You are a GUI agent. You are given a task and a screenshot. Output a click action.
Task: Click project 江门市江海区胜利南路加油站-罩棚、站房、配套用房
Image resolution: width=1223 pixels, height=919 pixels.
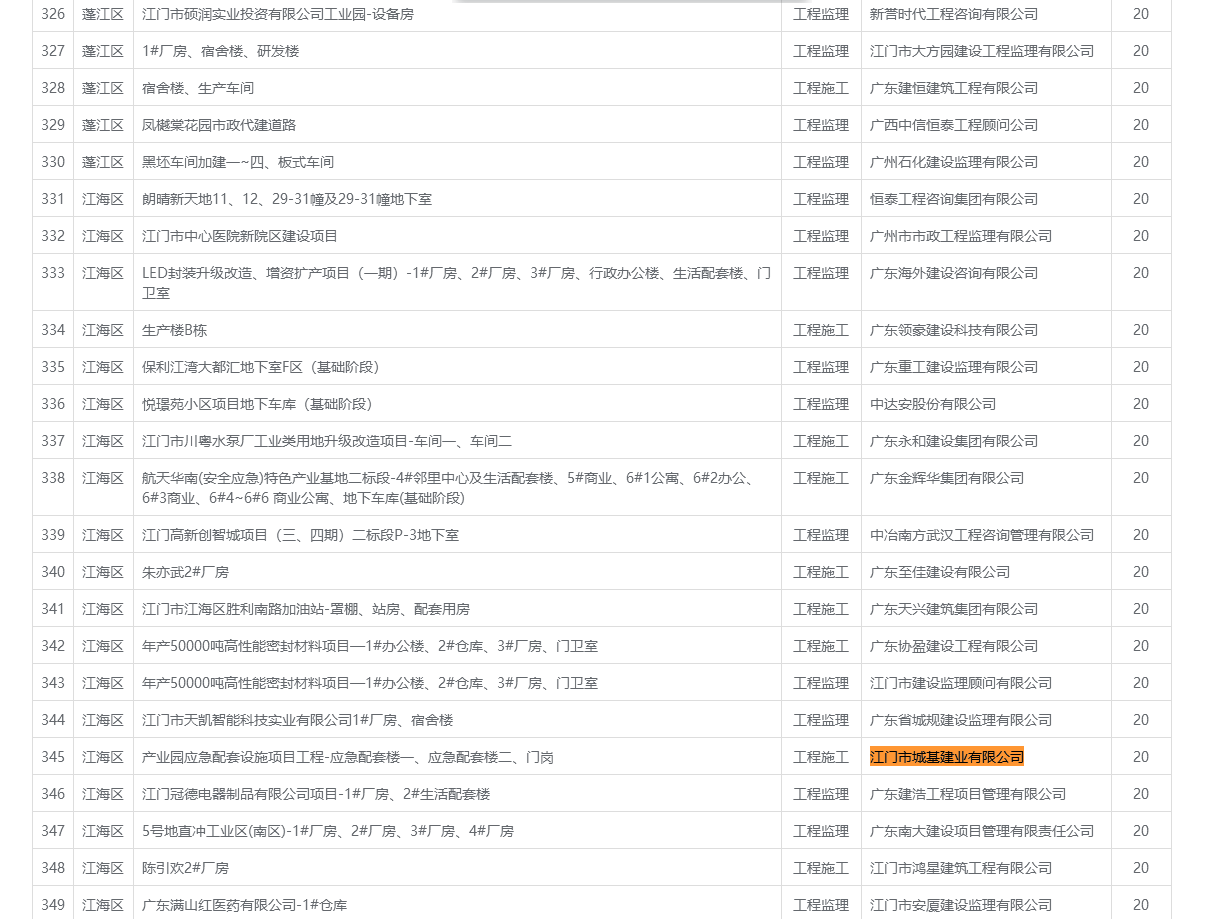(x=306, y=609)
